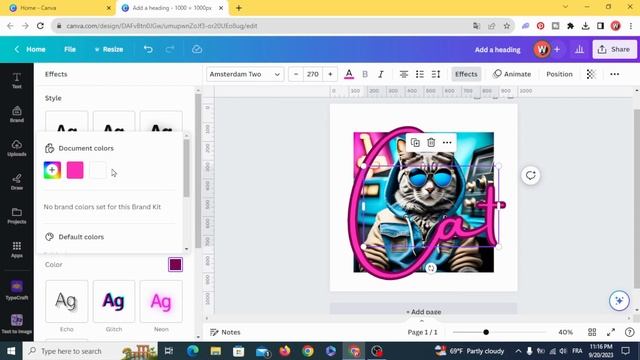Open the Apps sidebar panel
Screen dimensions: 640x360
(x=17, y=249)
